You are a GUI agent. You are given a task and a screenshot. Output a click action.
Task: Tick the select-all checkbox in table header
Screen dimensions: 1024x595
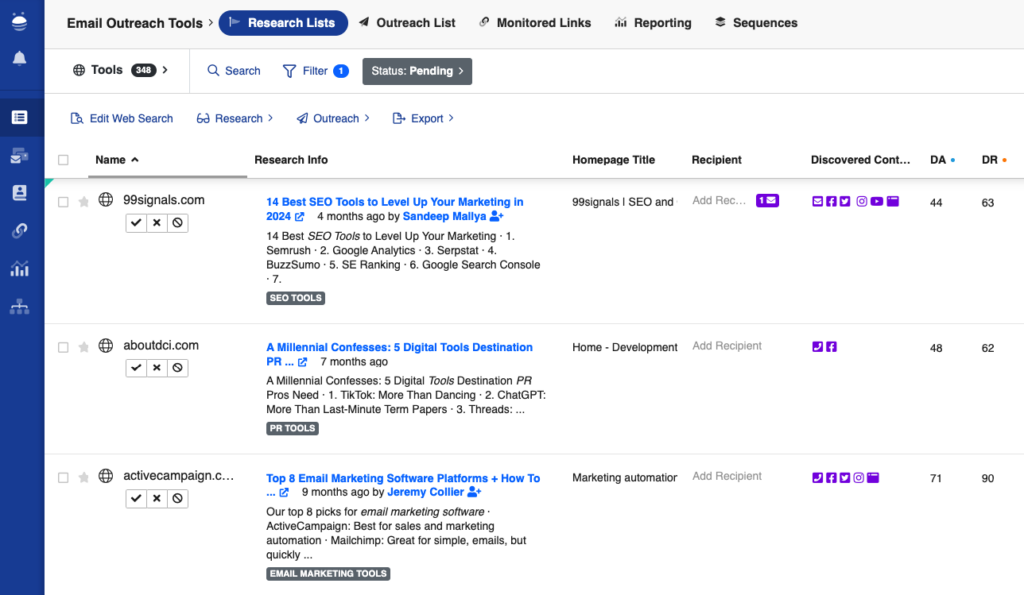pos(64,160)
